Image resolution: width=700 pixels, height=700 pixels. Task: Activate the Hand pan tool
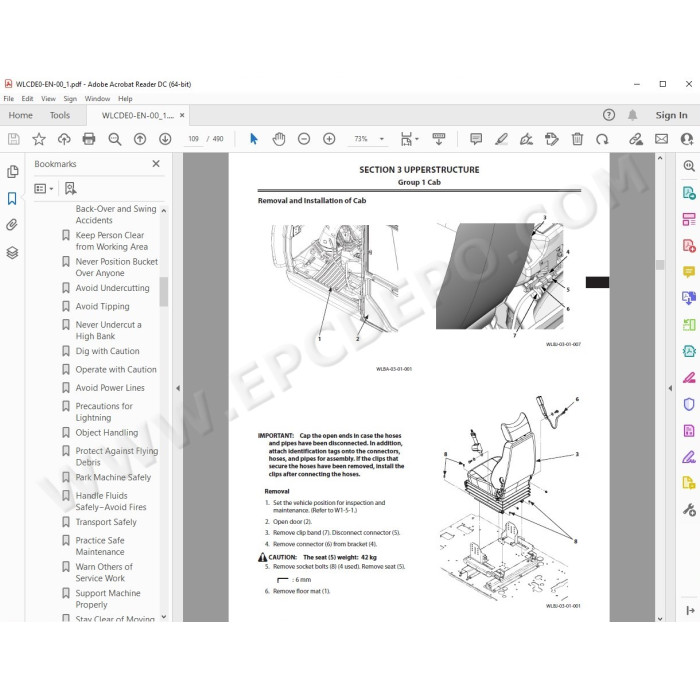click(279, 139)
